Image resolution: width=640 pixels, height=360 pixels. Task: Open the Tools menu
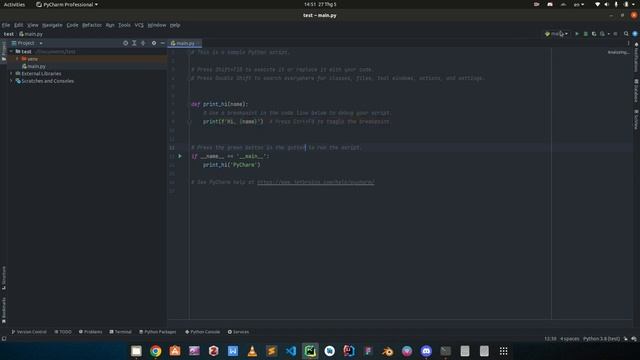click(x=124, y=25)
